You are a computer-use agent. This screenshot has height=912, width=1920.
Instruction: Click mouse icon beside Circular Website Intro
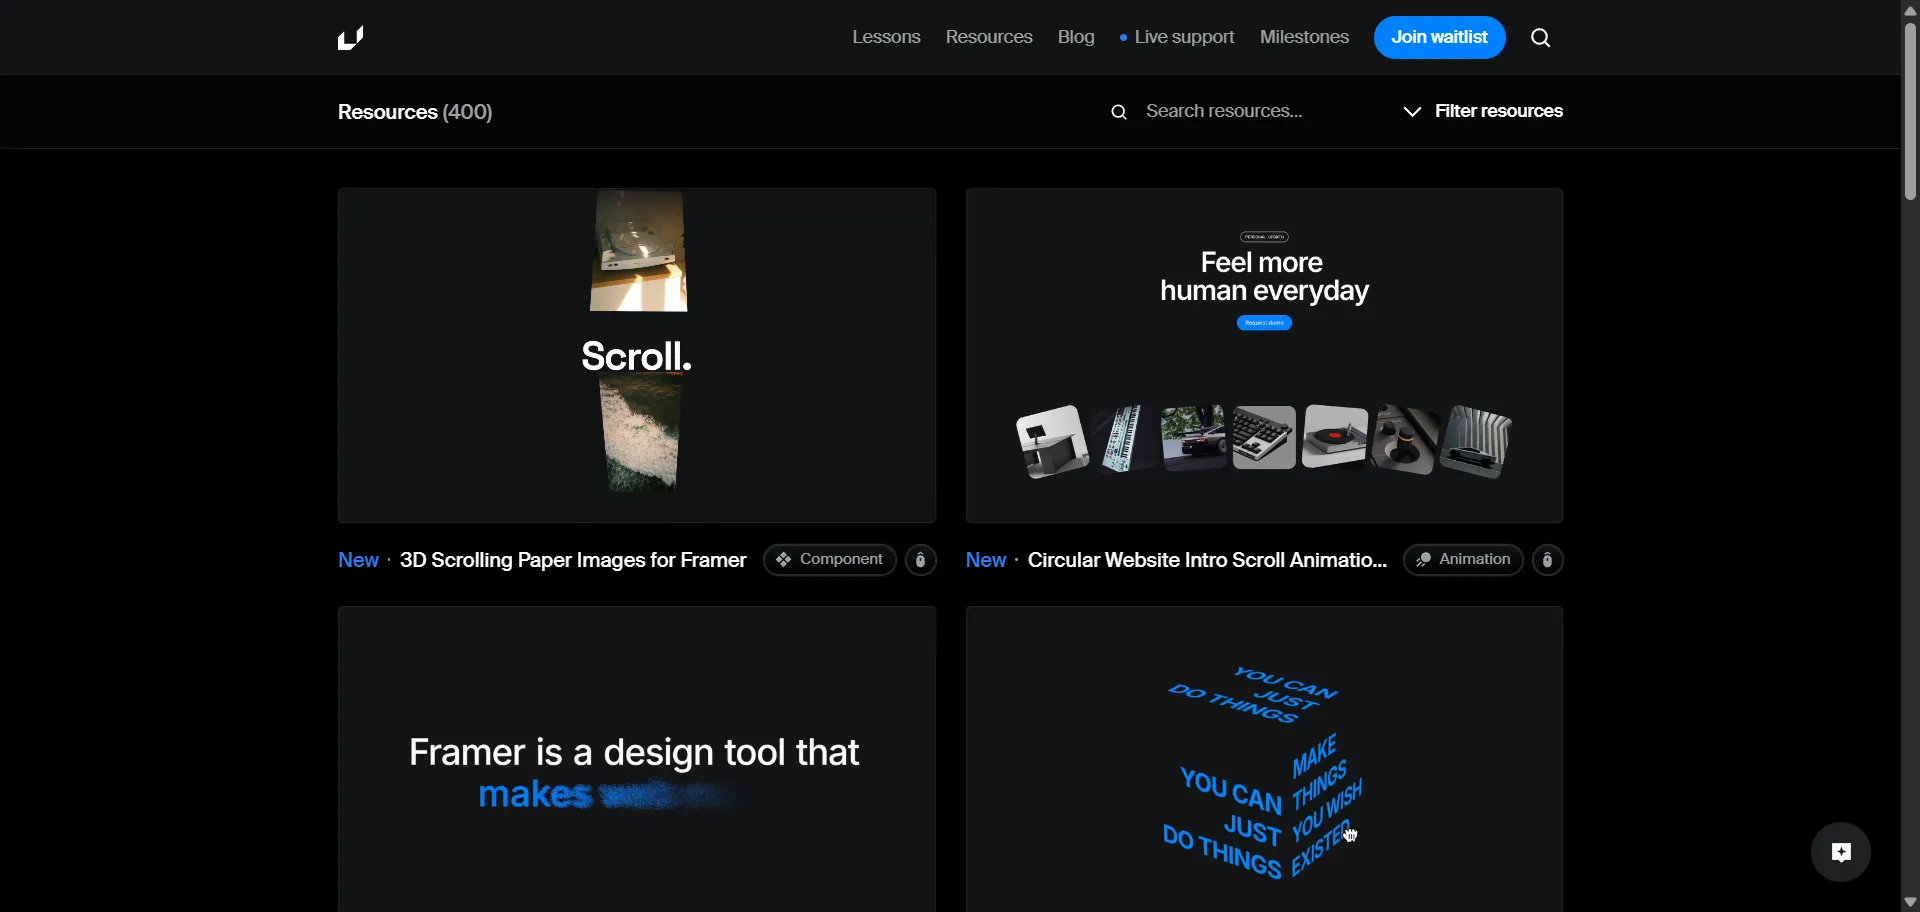click(1548, 561)
